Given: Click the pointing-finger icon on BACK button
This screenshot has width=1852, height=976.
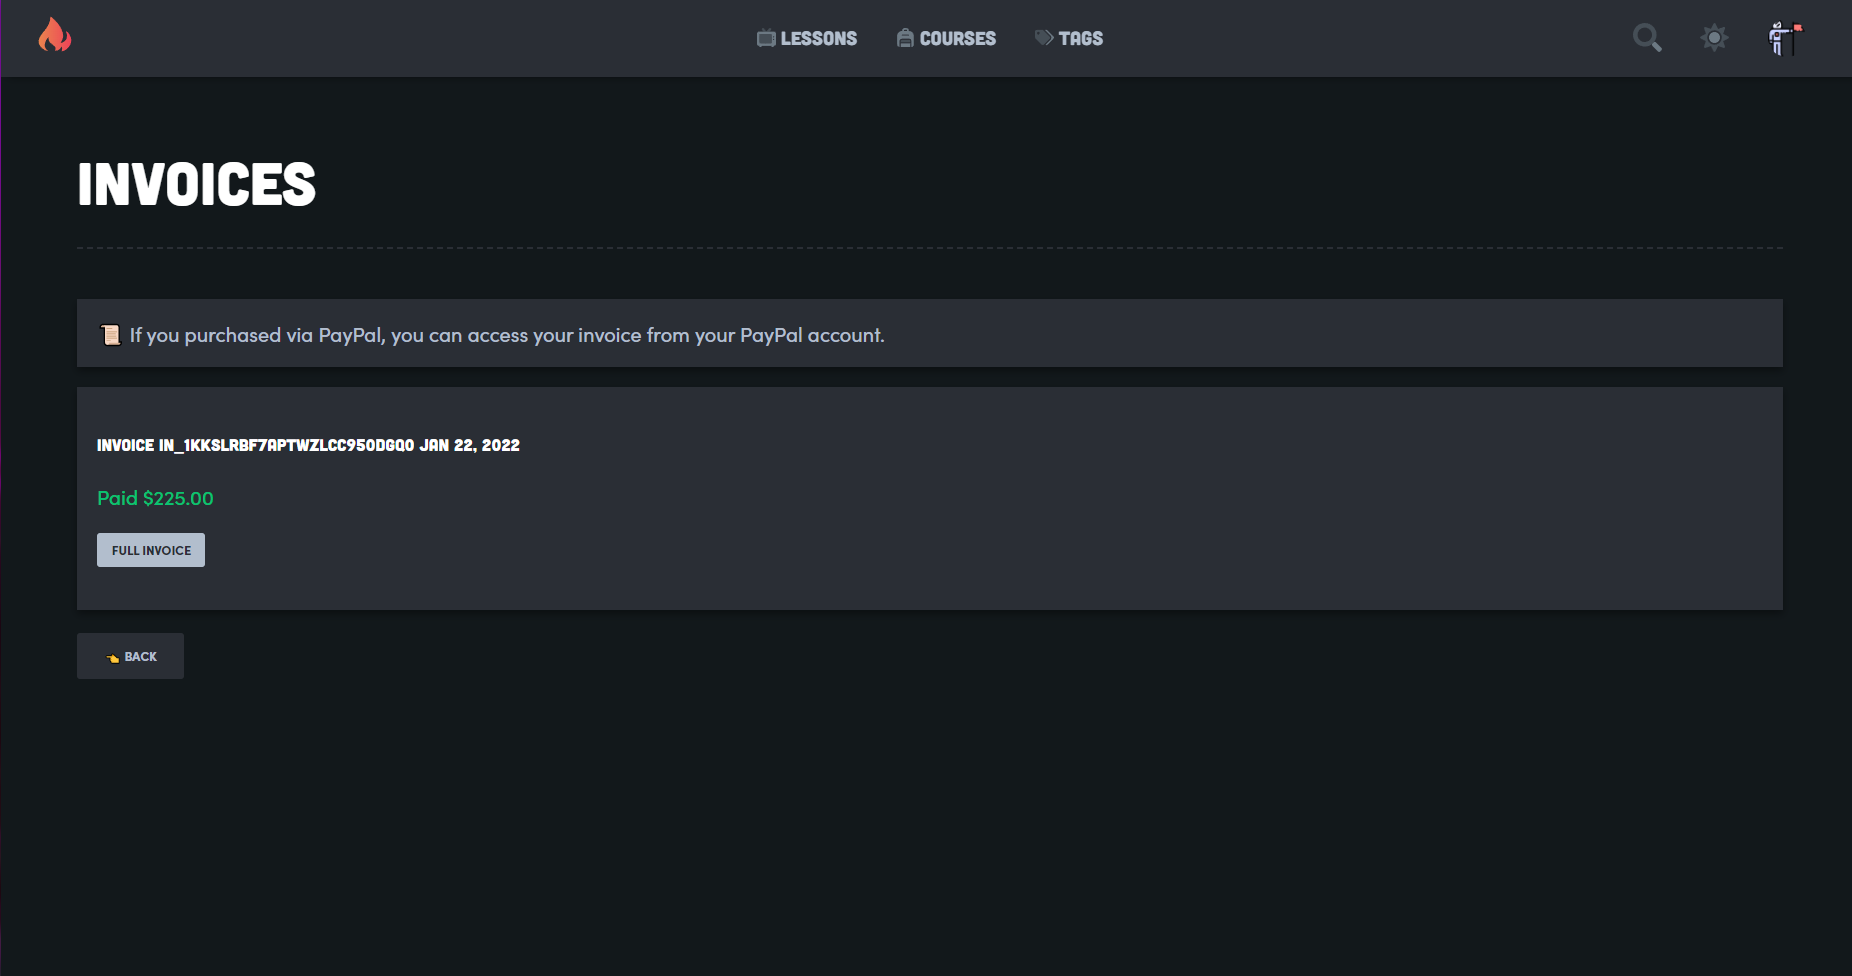Looking at the screenshot, I should [x=113, y=657].
